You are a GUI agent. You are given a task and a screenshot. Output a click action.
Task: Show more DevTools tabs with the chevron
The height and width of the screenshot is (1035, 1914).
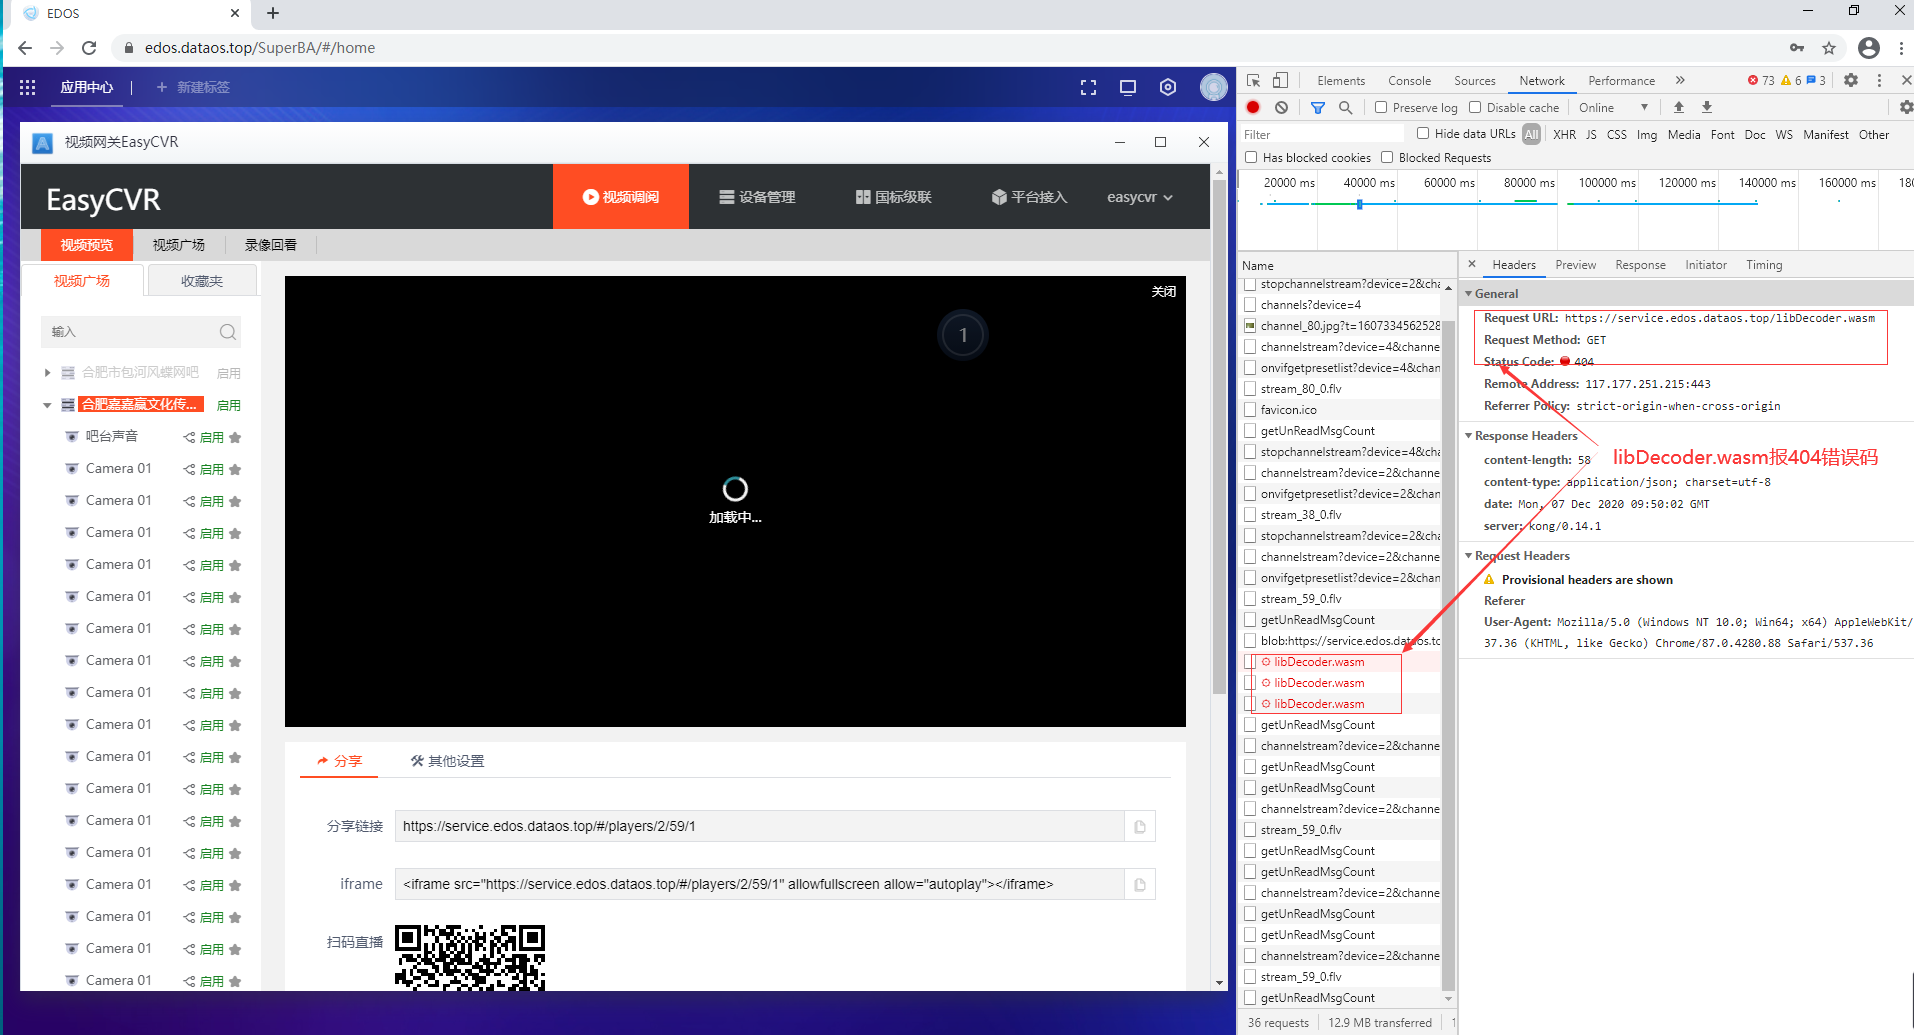coord(1680,80)
